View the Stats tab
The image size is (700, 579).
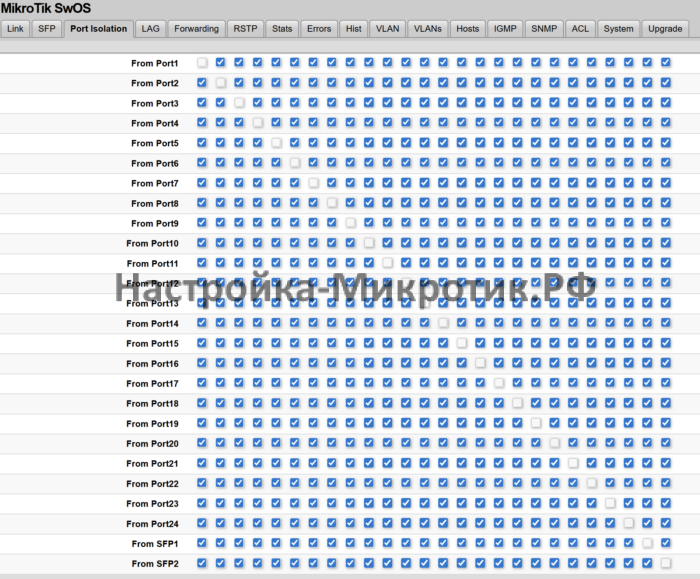coord(282,29)
